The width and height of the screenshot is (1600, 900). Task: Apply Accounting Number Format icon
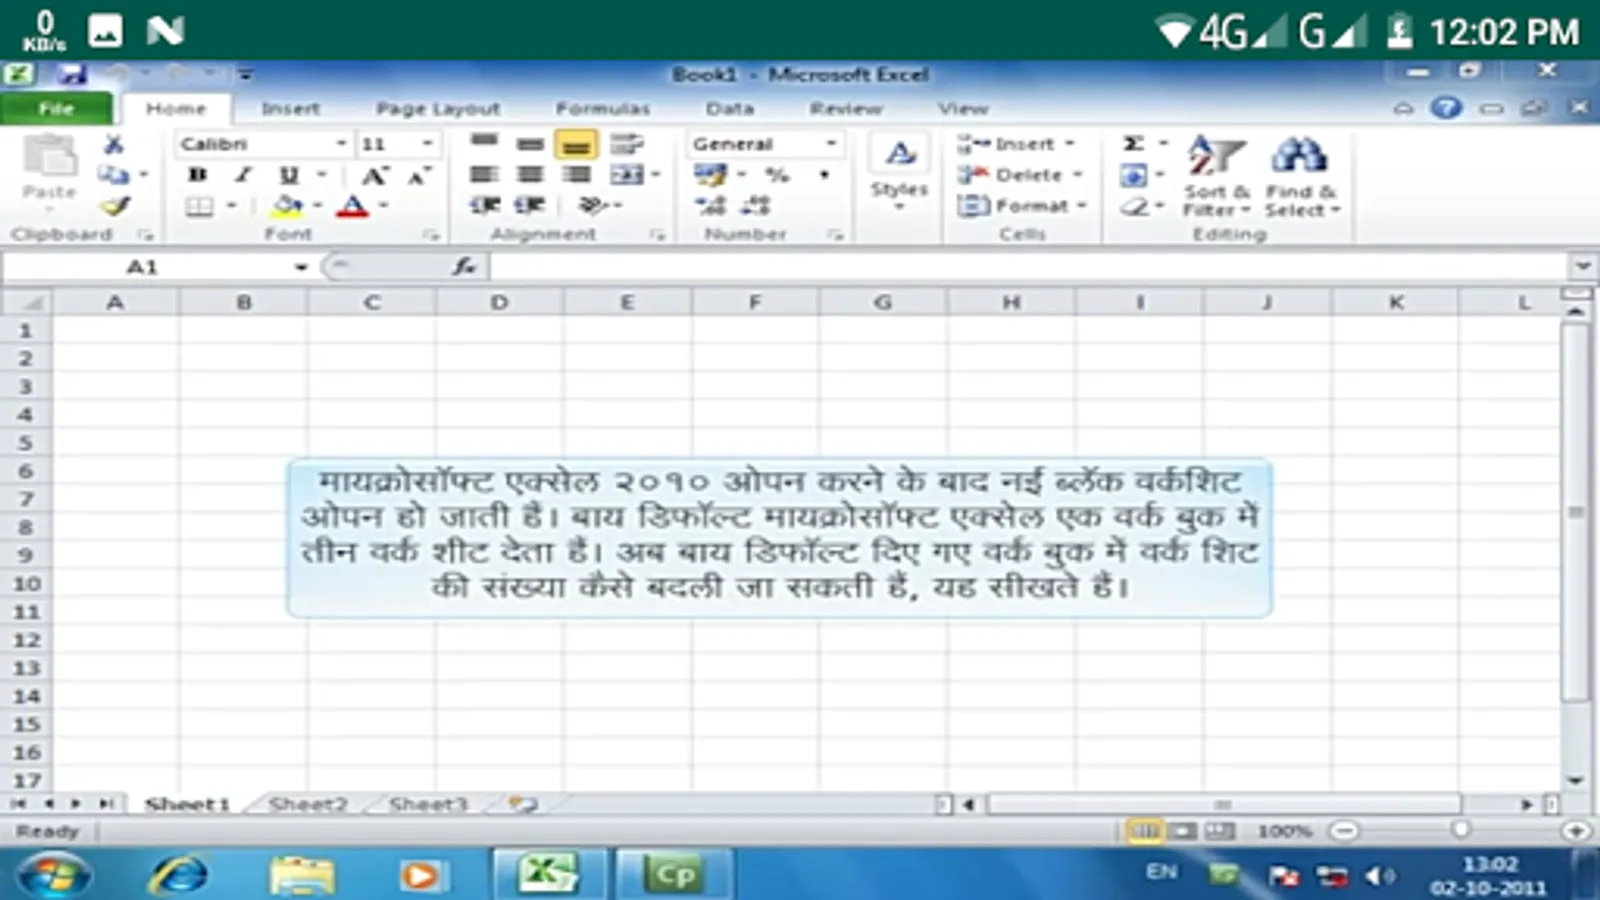pos(711,175)
